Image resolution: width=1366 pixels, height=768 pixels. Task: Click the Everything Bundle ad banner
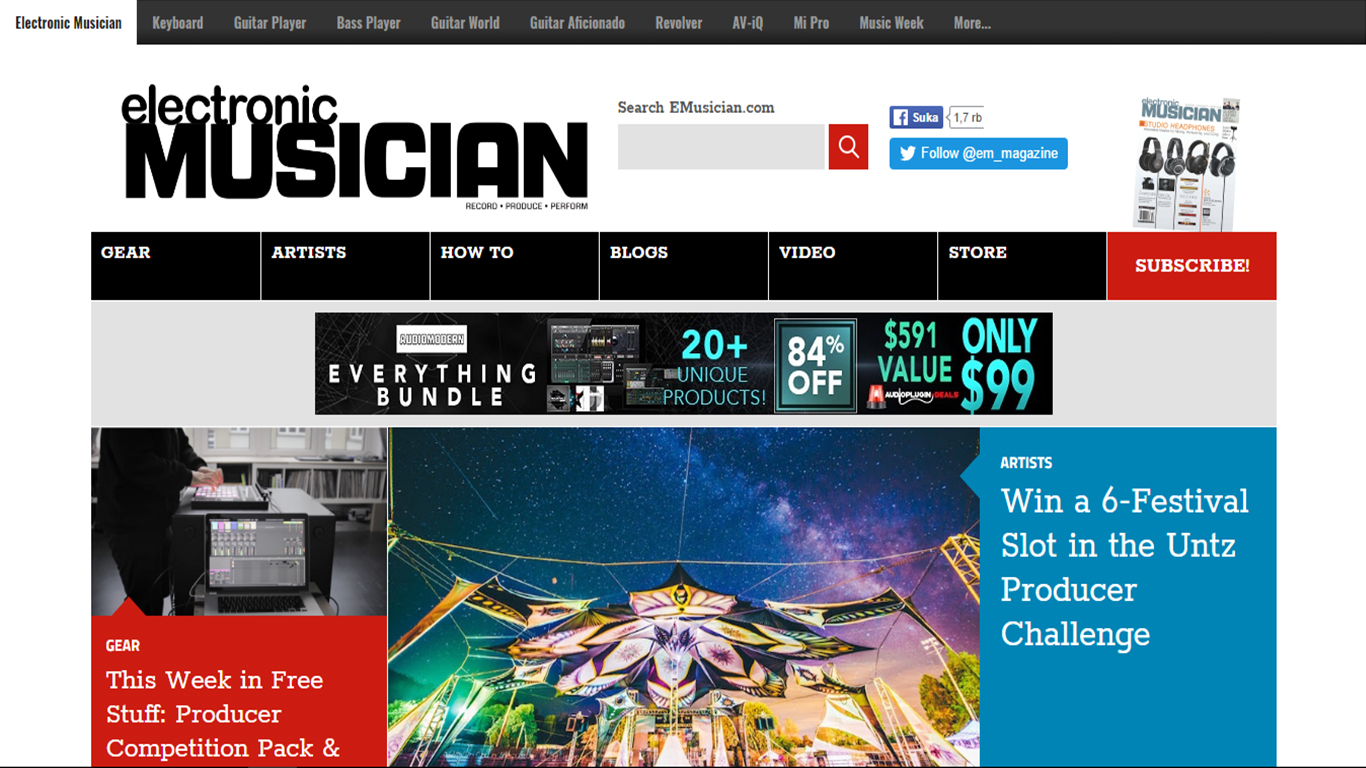click(x=684, y=364)
